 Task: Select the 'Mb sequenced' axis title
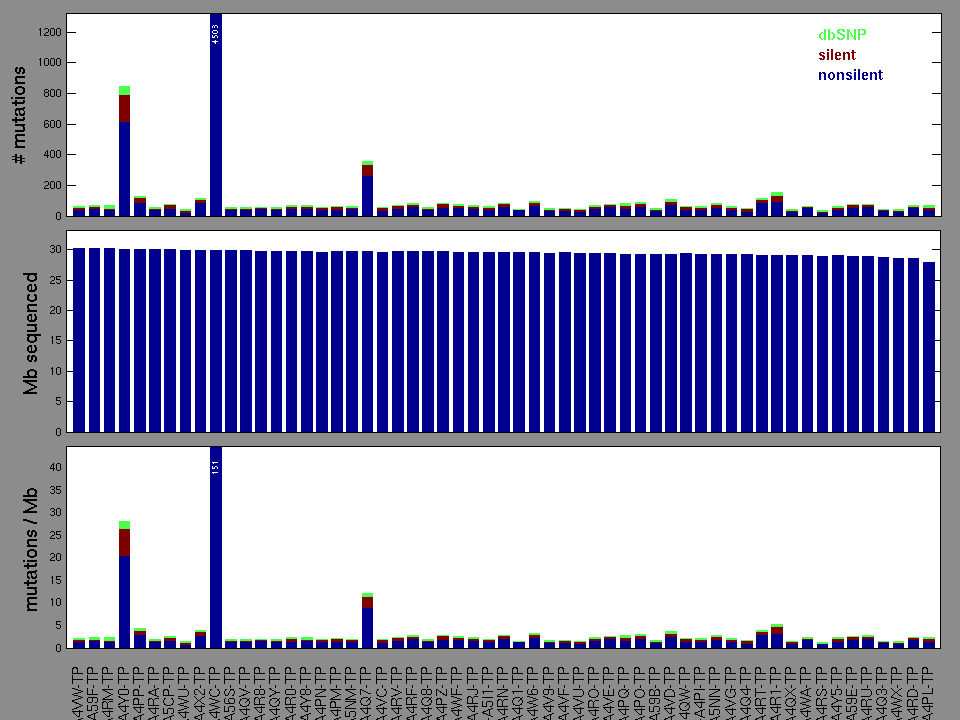[31, 331]
